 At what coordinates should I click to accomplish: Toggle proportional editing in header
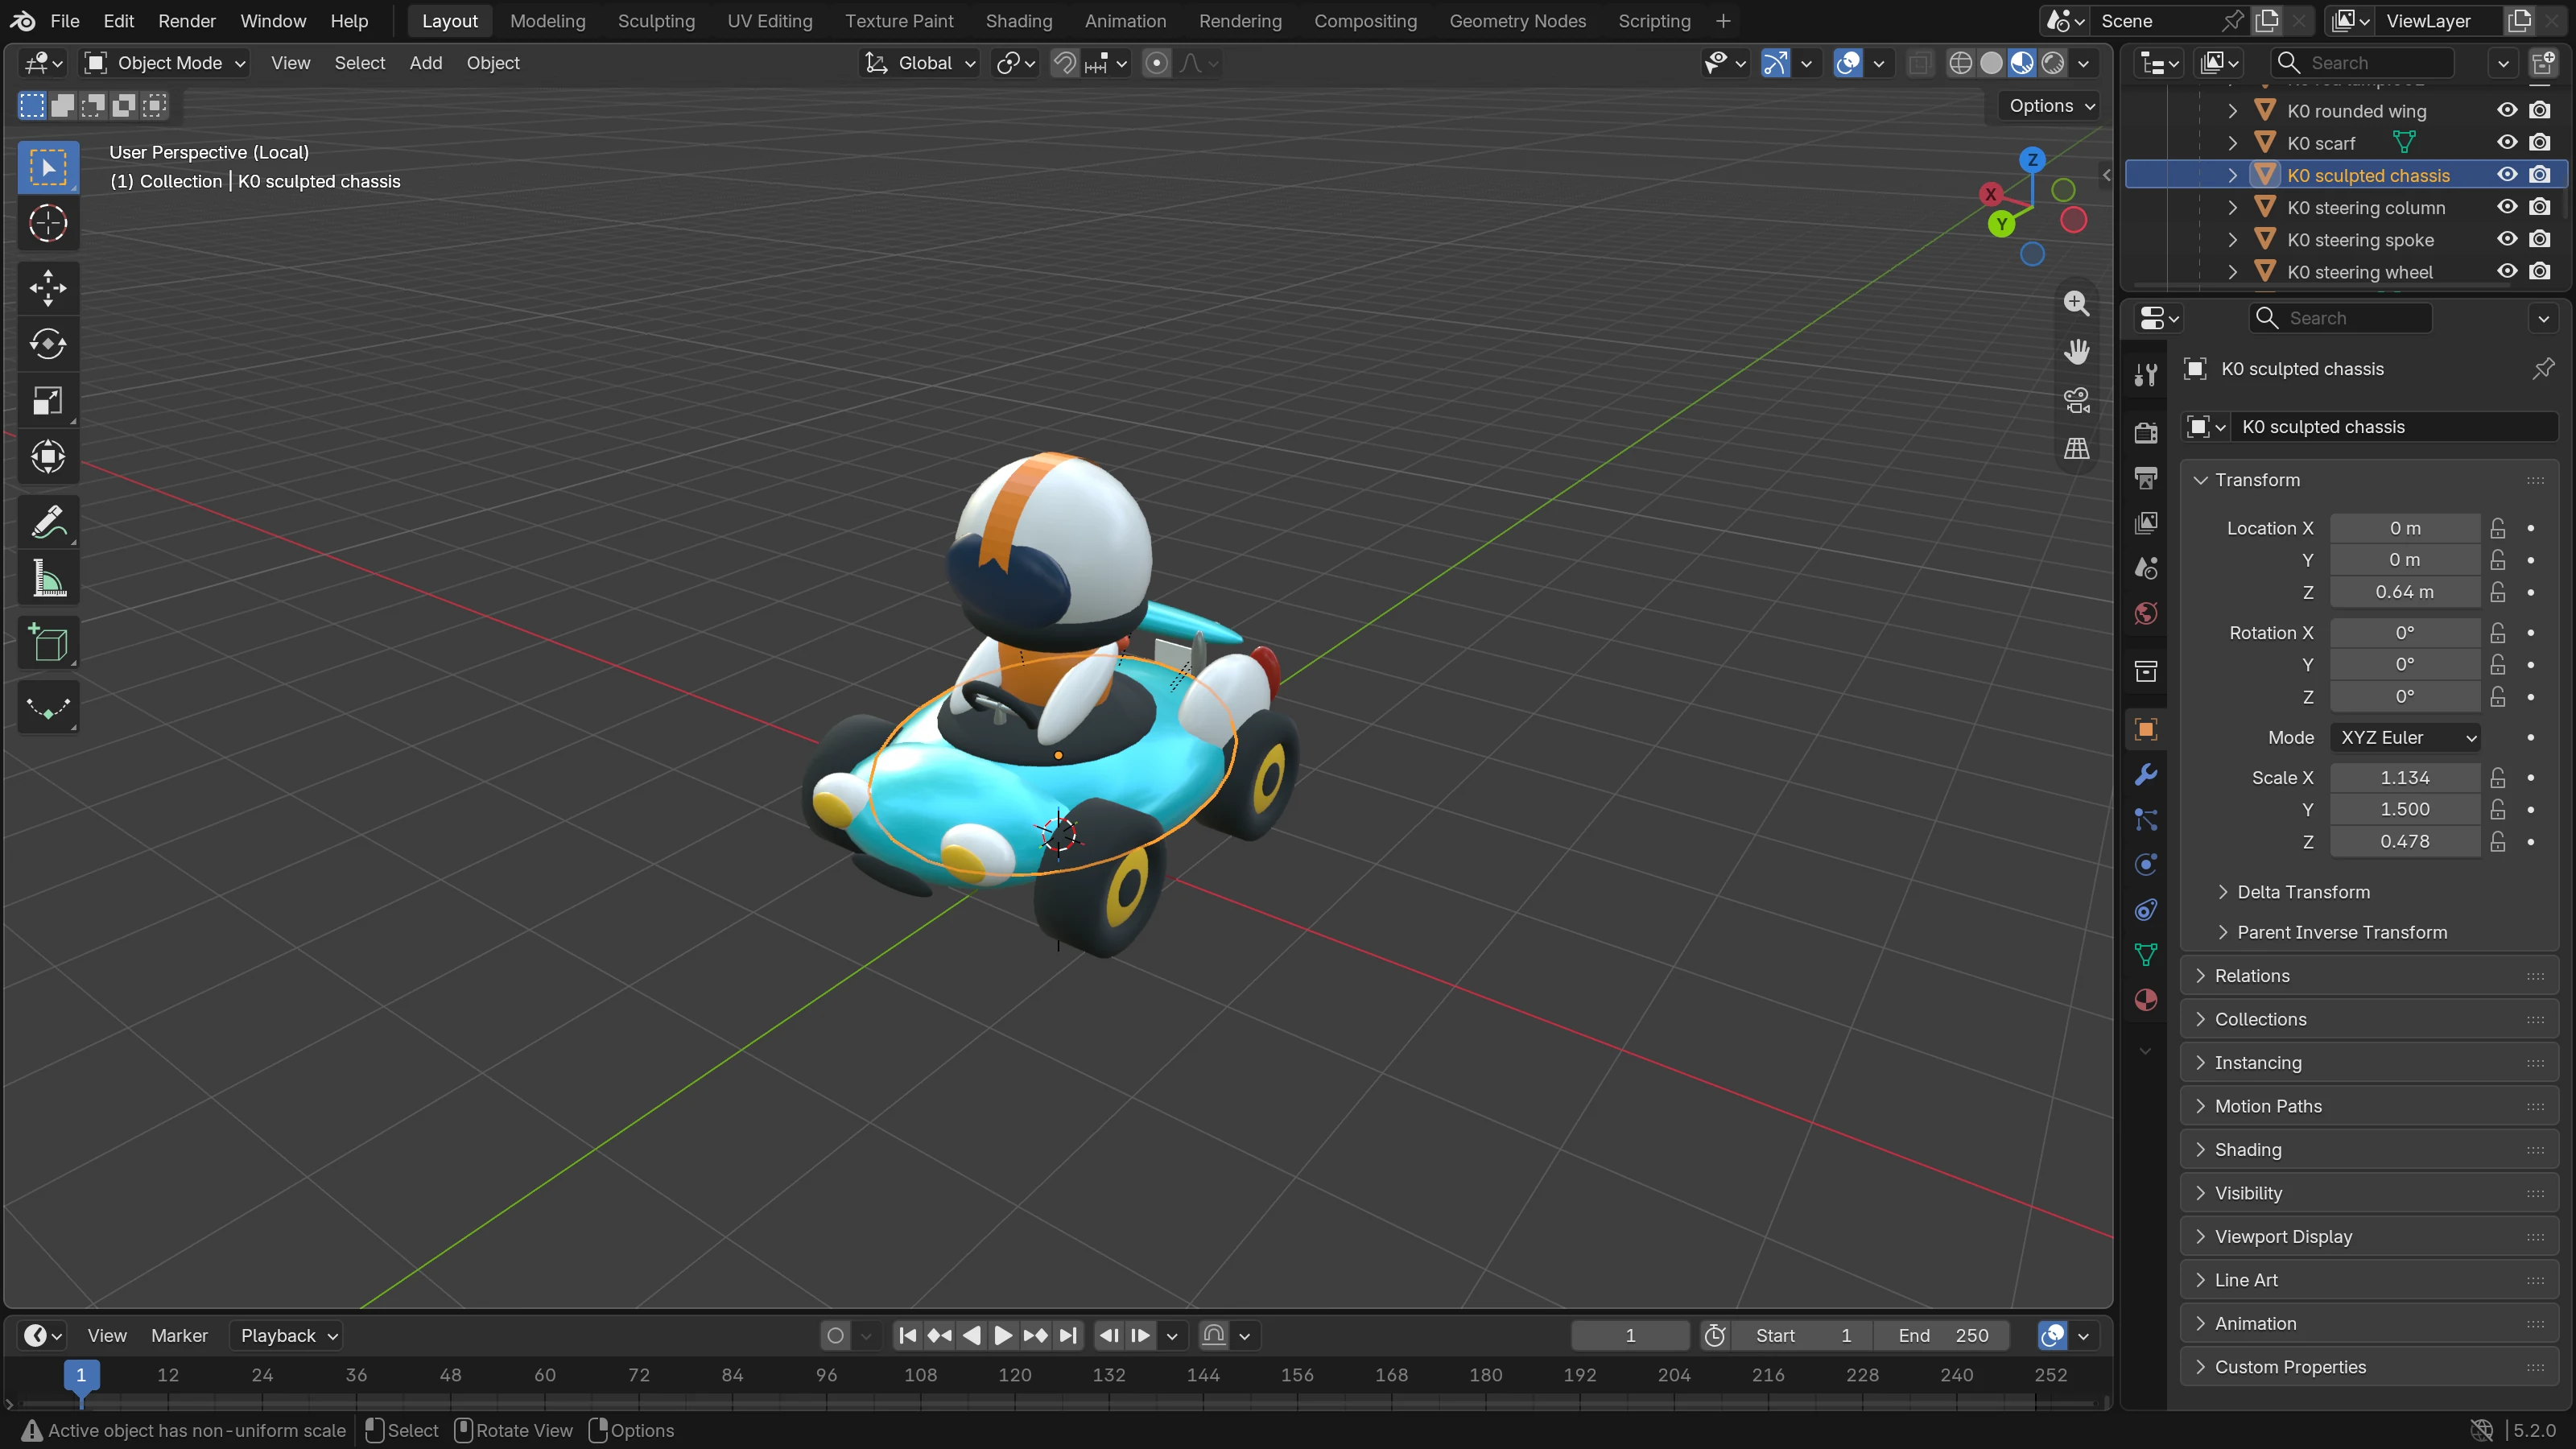coord(1157,63)
